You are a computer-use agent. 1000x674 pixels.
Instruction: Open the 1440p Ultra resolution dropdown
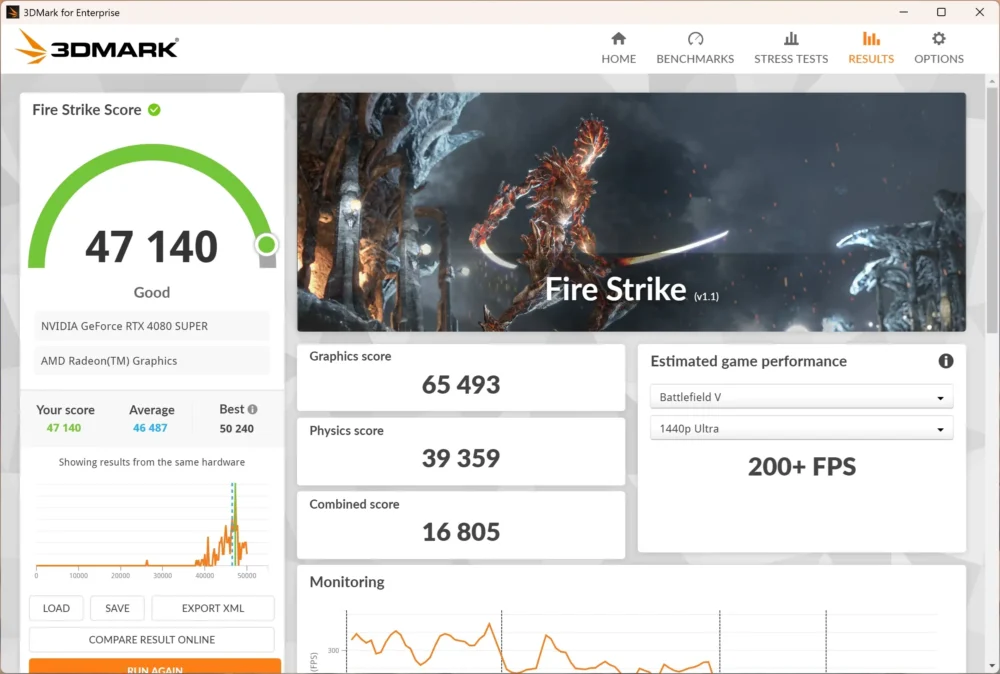tap(801, 429)
